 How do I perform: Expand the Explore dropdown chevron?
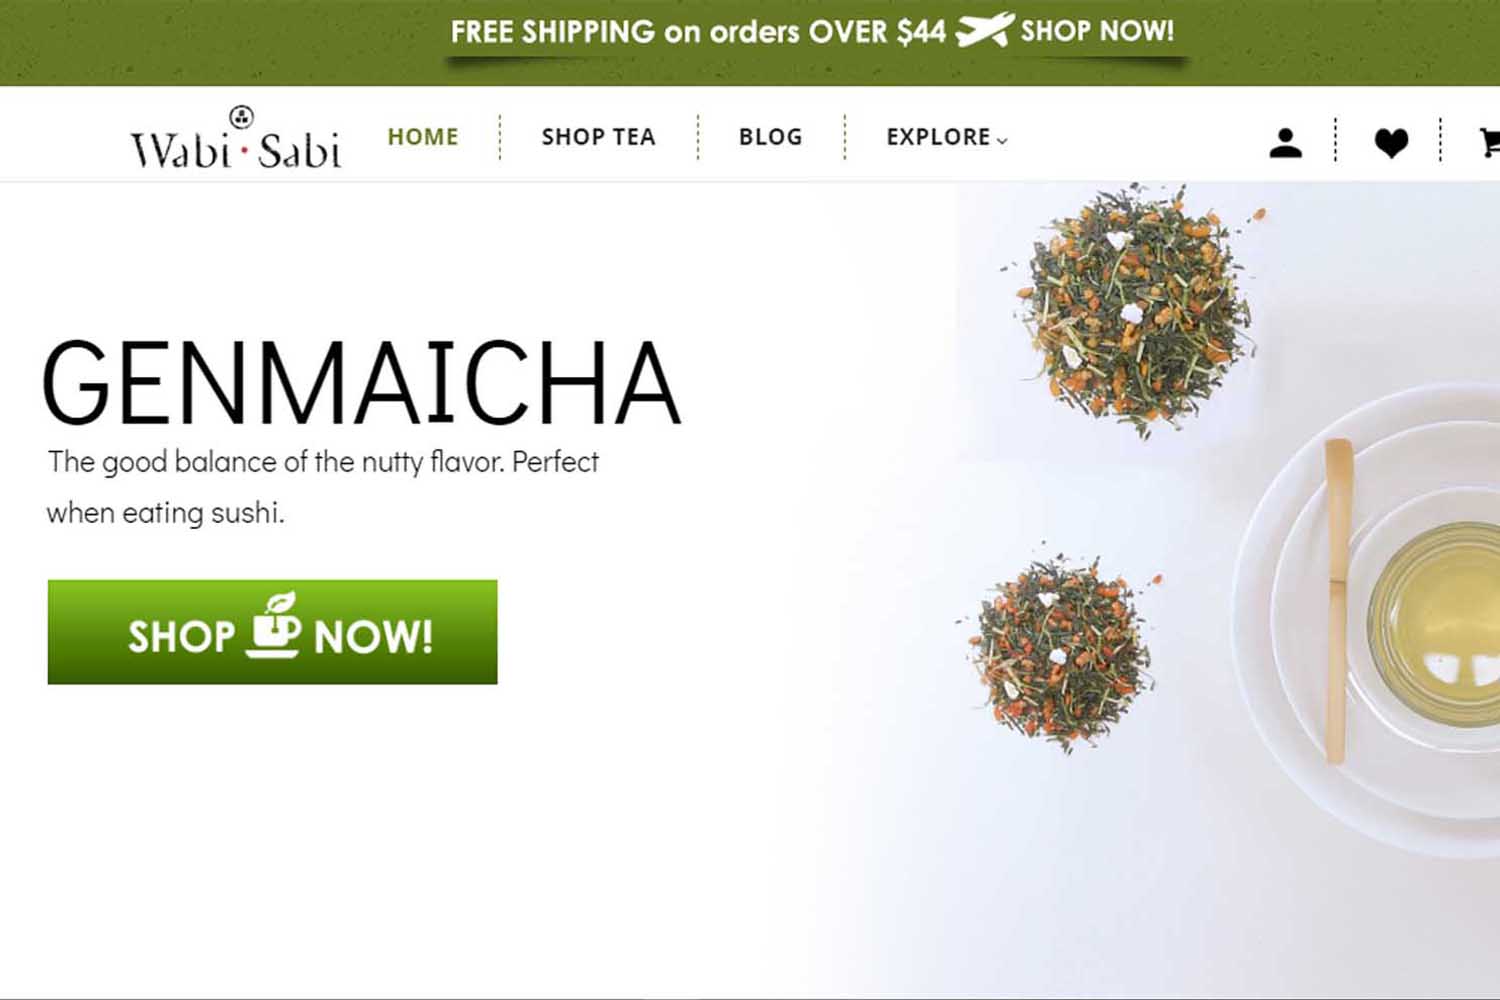point(1002,141)
